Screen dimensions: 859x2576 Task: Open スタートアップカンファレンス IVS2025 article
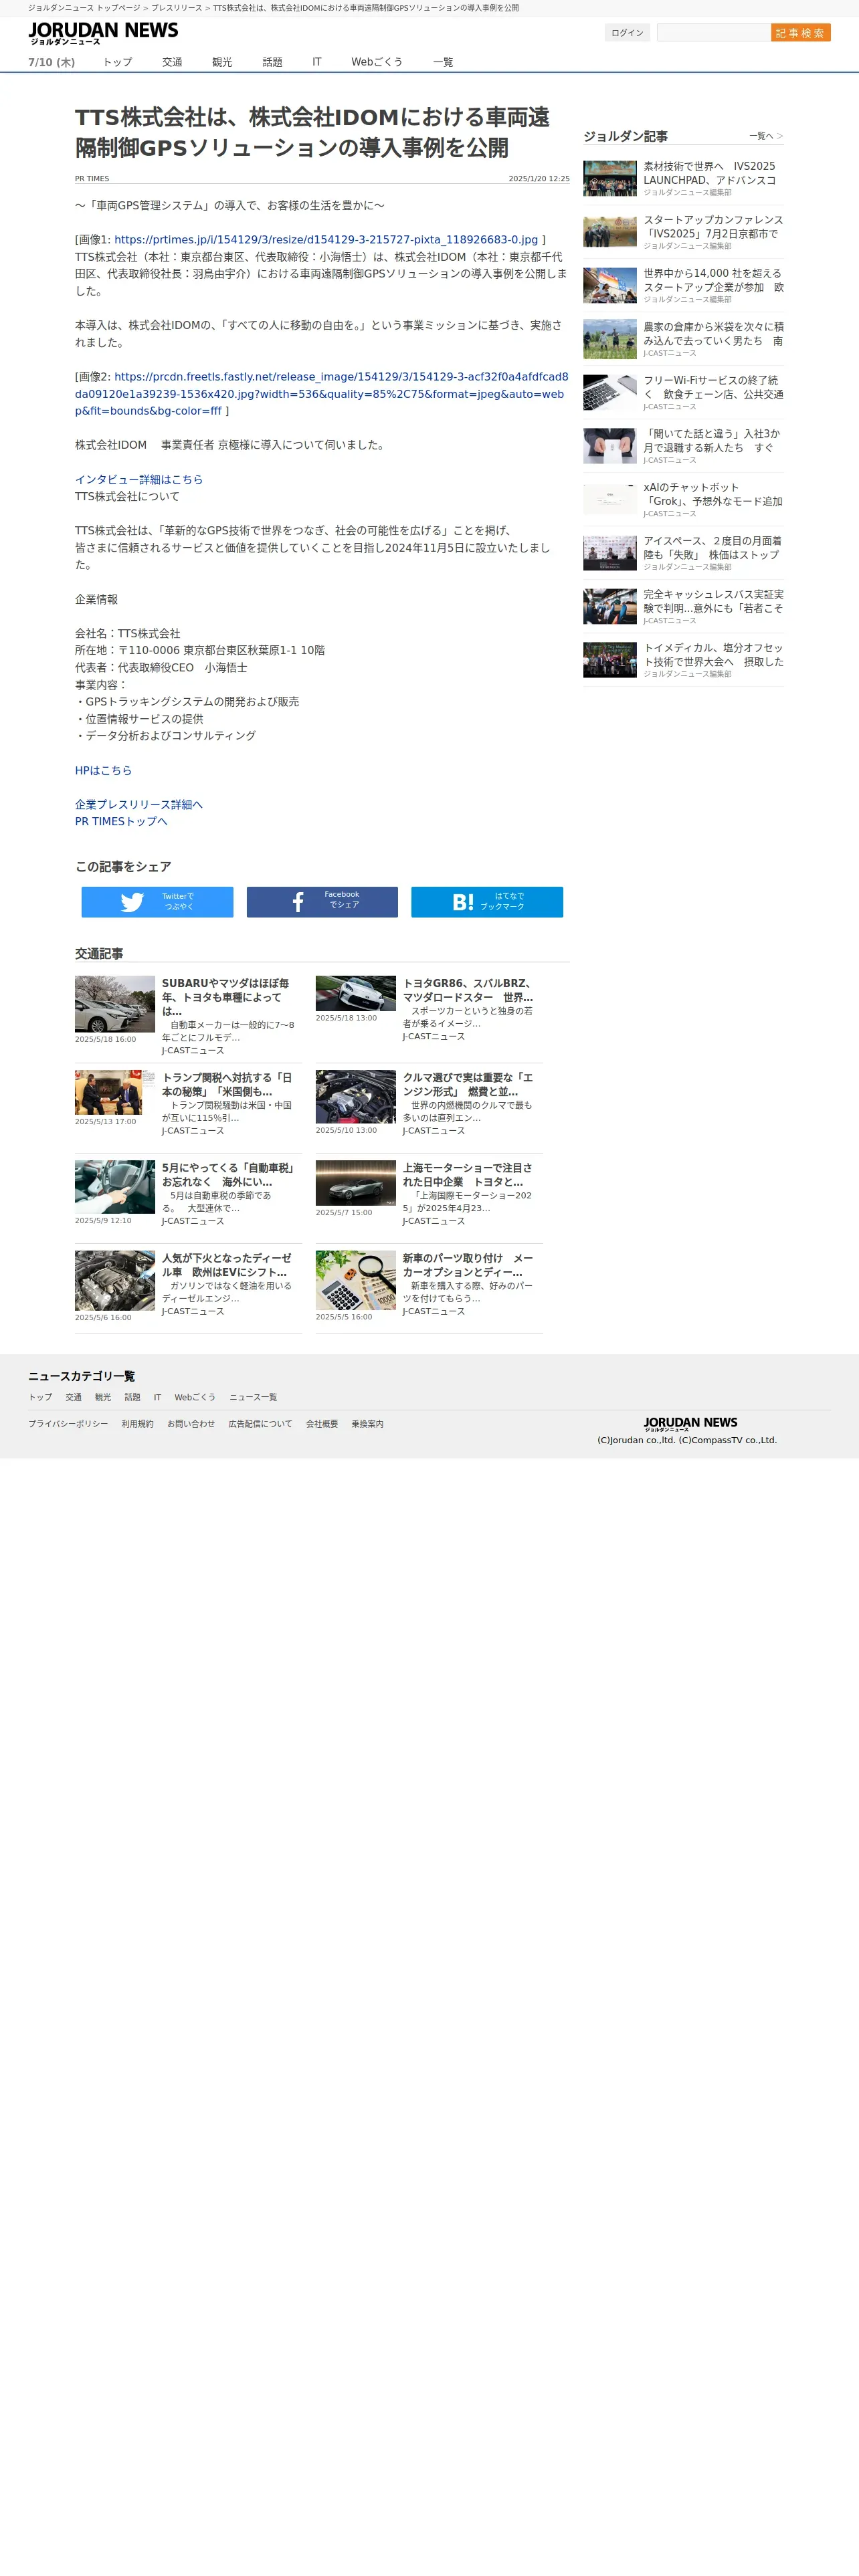point(713,227)
